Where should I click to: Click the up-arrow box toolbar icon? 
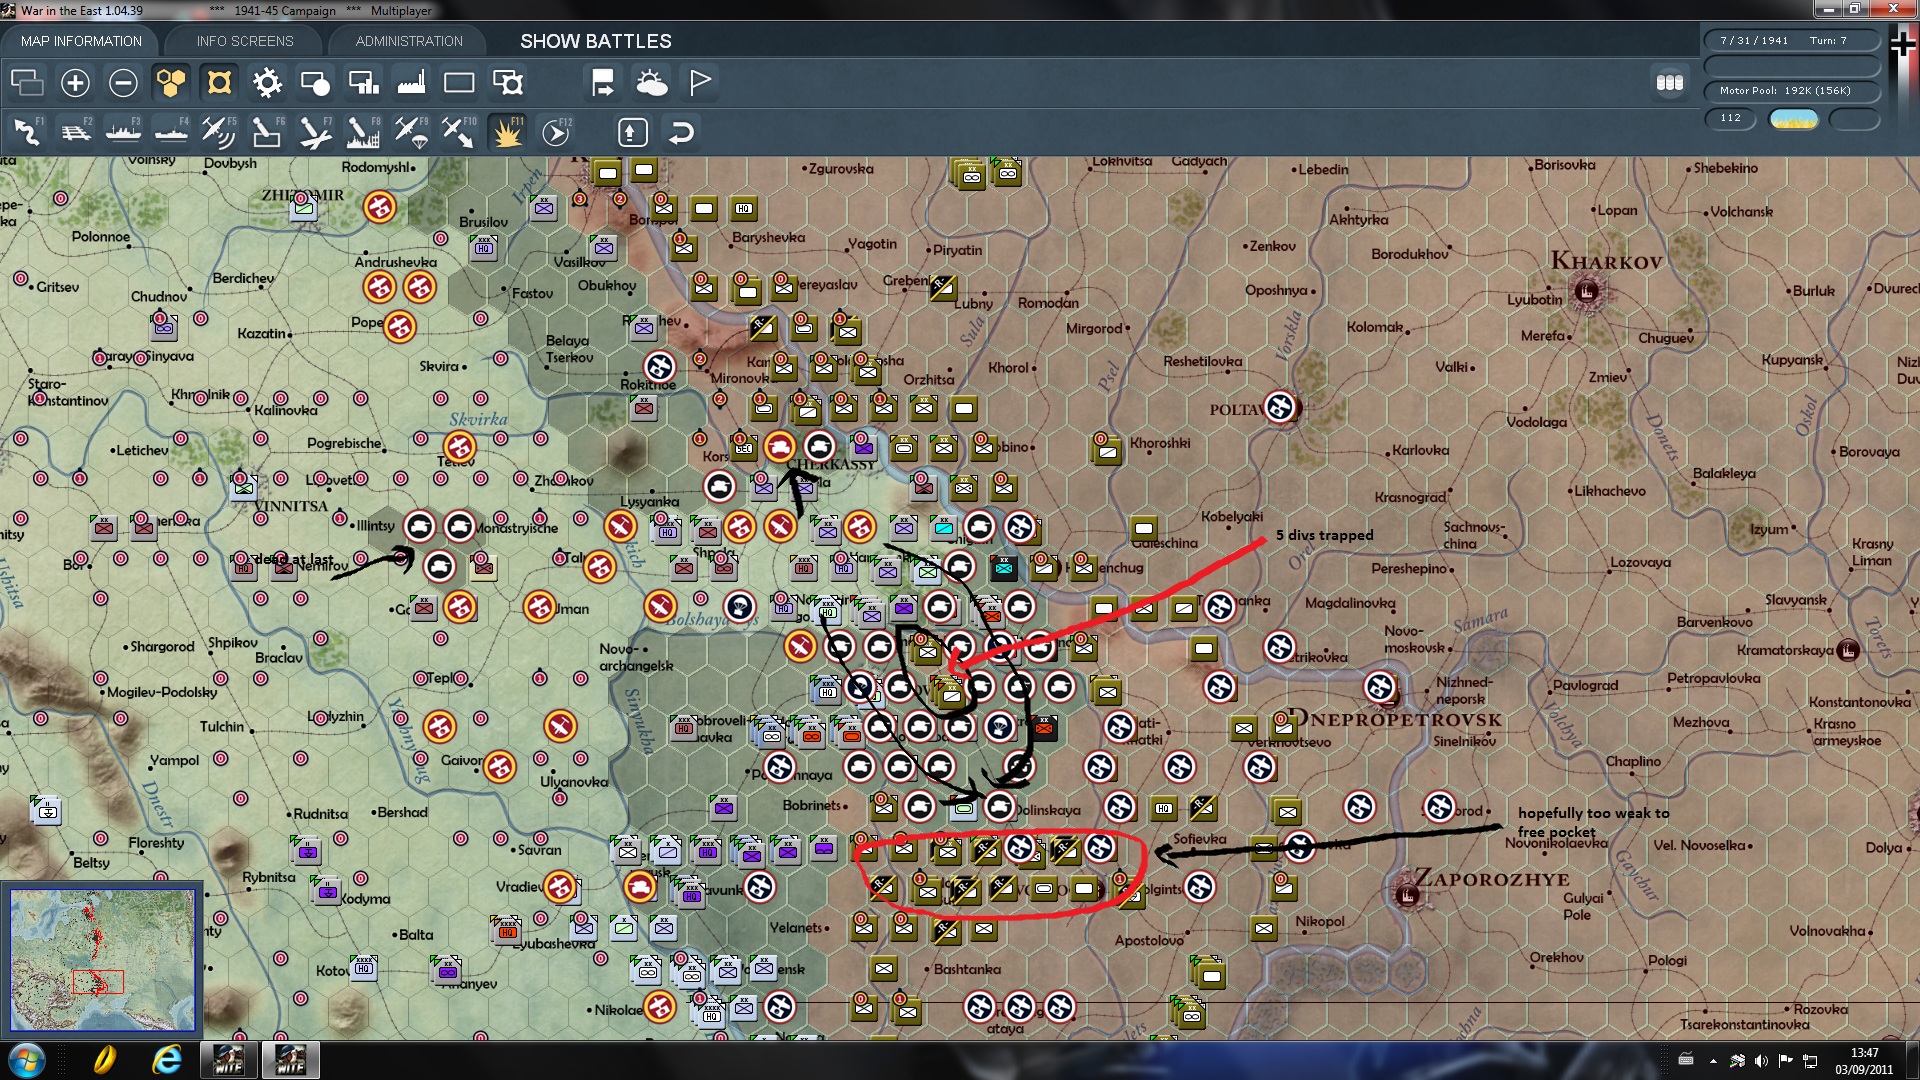633,132
